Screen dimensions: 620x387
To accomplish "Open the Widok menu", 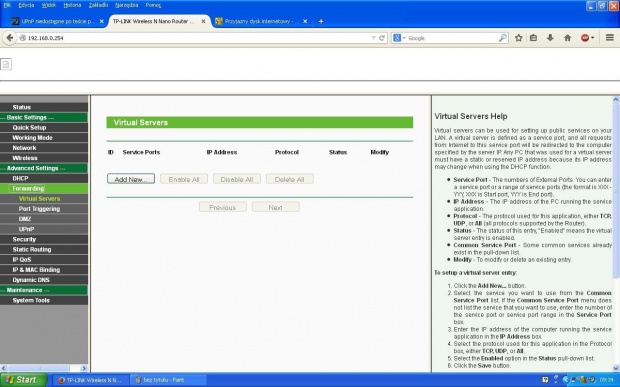I will click(49, 5).
